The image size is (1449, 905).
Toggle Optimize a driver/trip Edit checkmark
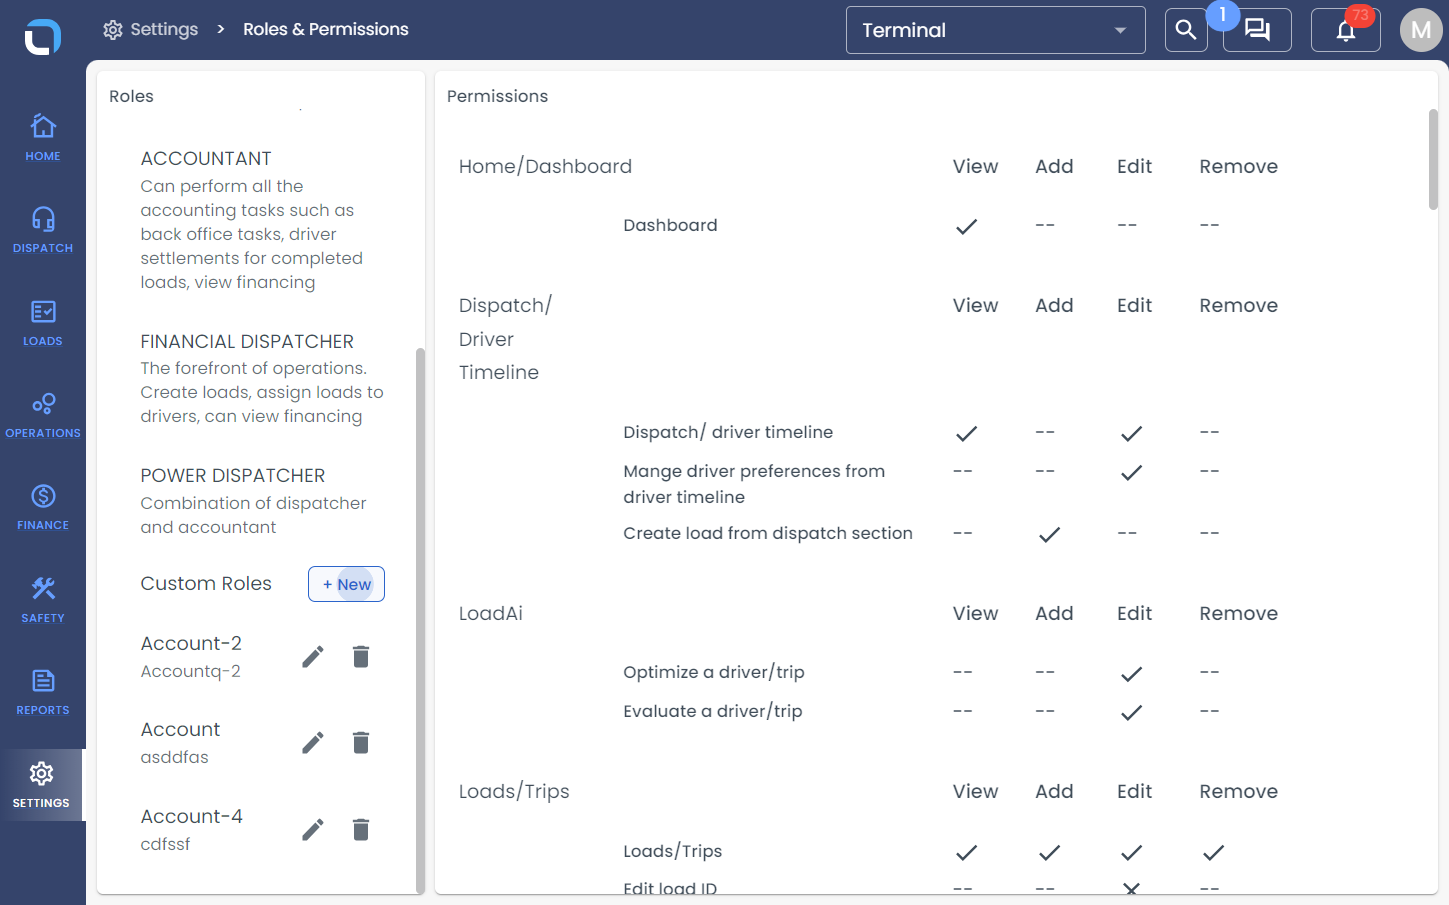[x=1131, y=673]
